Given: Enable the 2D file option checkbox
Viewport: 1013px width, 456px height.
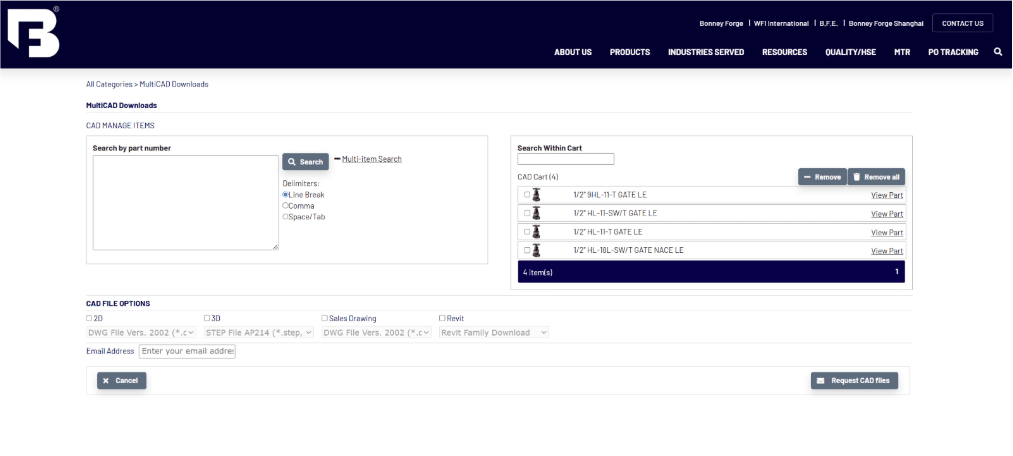Looking at the screenshot, I should (89, 318).
